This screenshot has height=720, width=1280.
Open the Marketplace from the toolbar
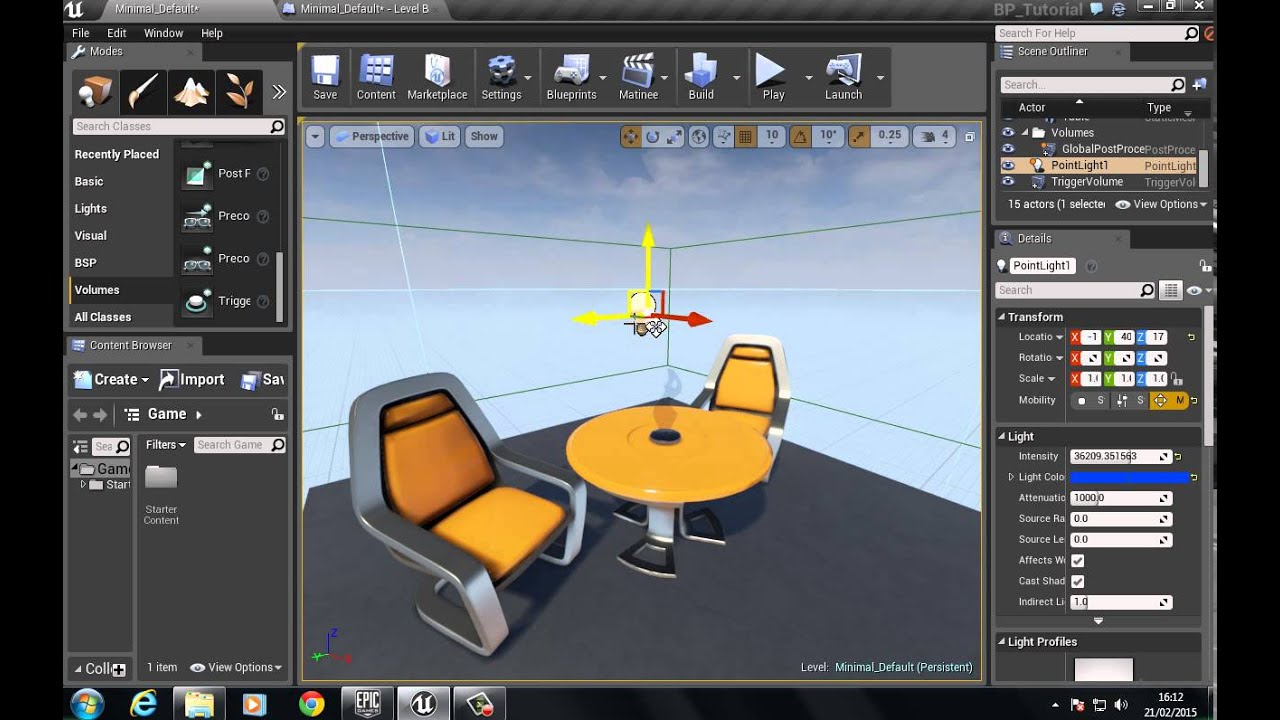click(437, 77)
